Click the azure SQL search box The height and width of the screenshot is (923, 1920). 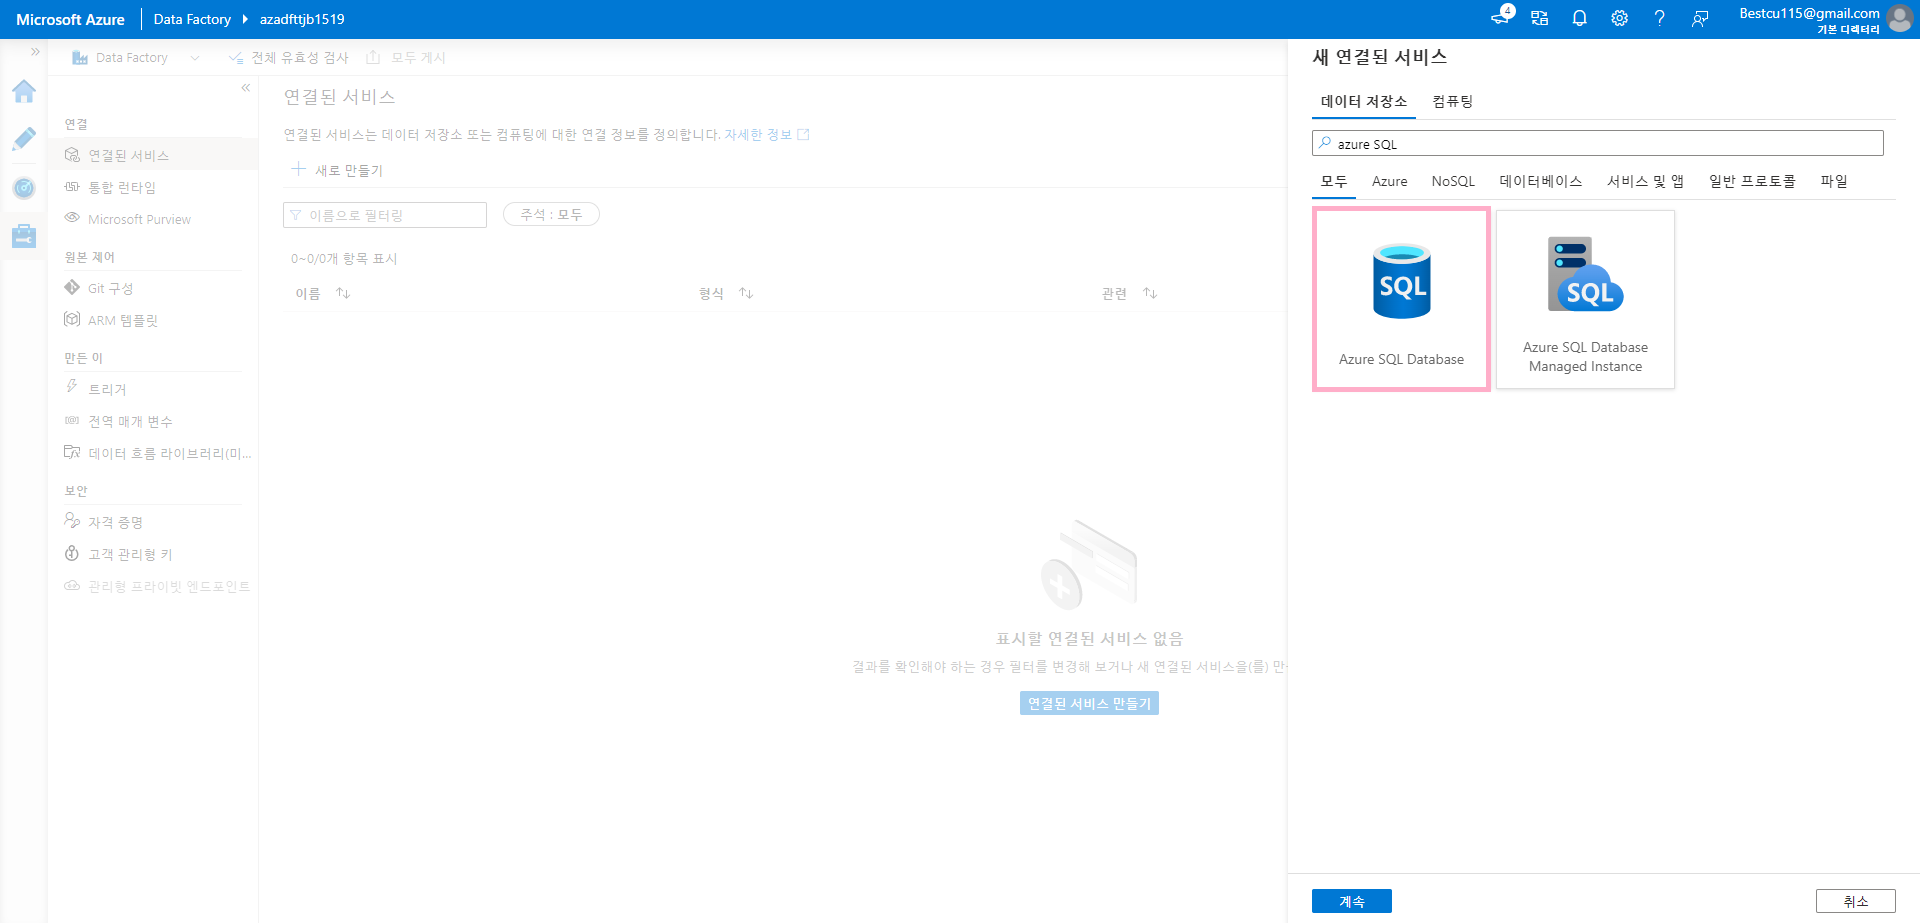tap(1597, 143)
